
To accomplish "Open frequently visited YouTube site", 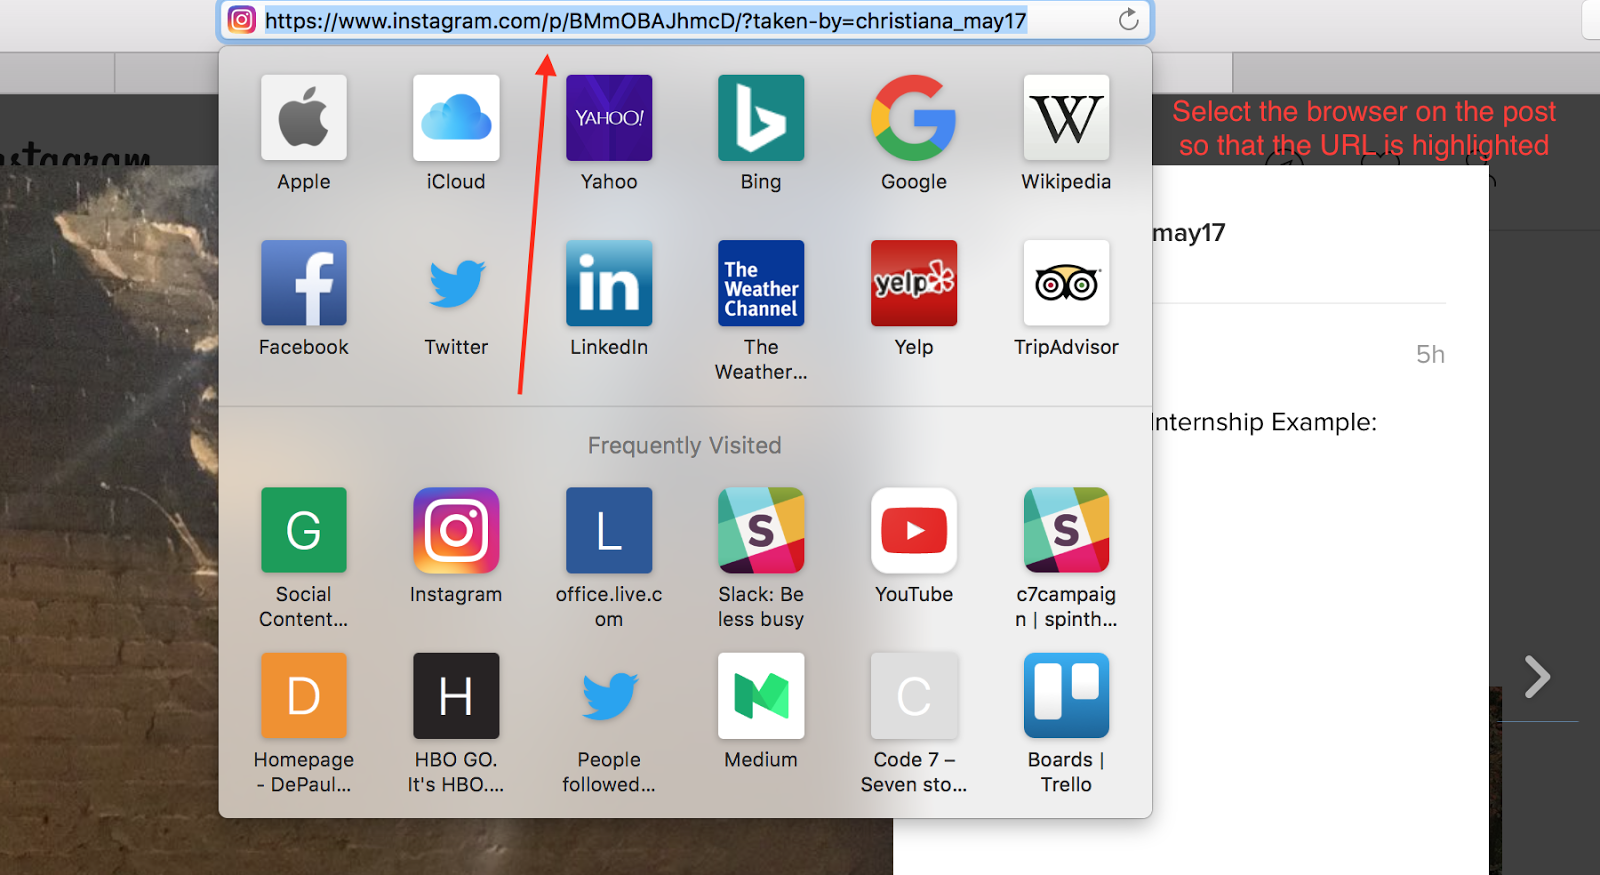I will (914, 530).
